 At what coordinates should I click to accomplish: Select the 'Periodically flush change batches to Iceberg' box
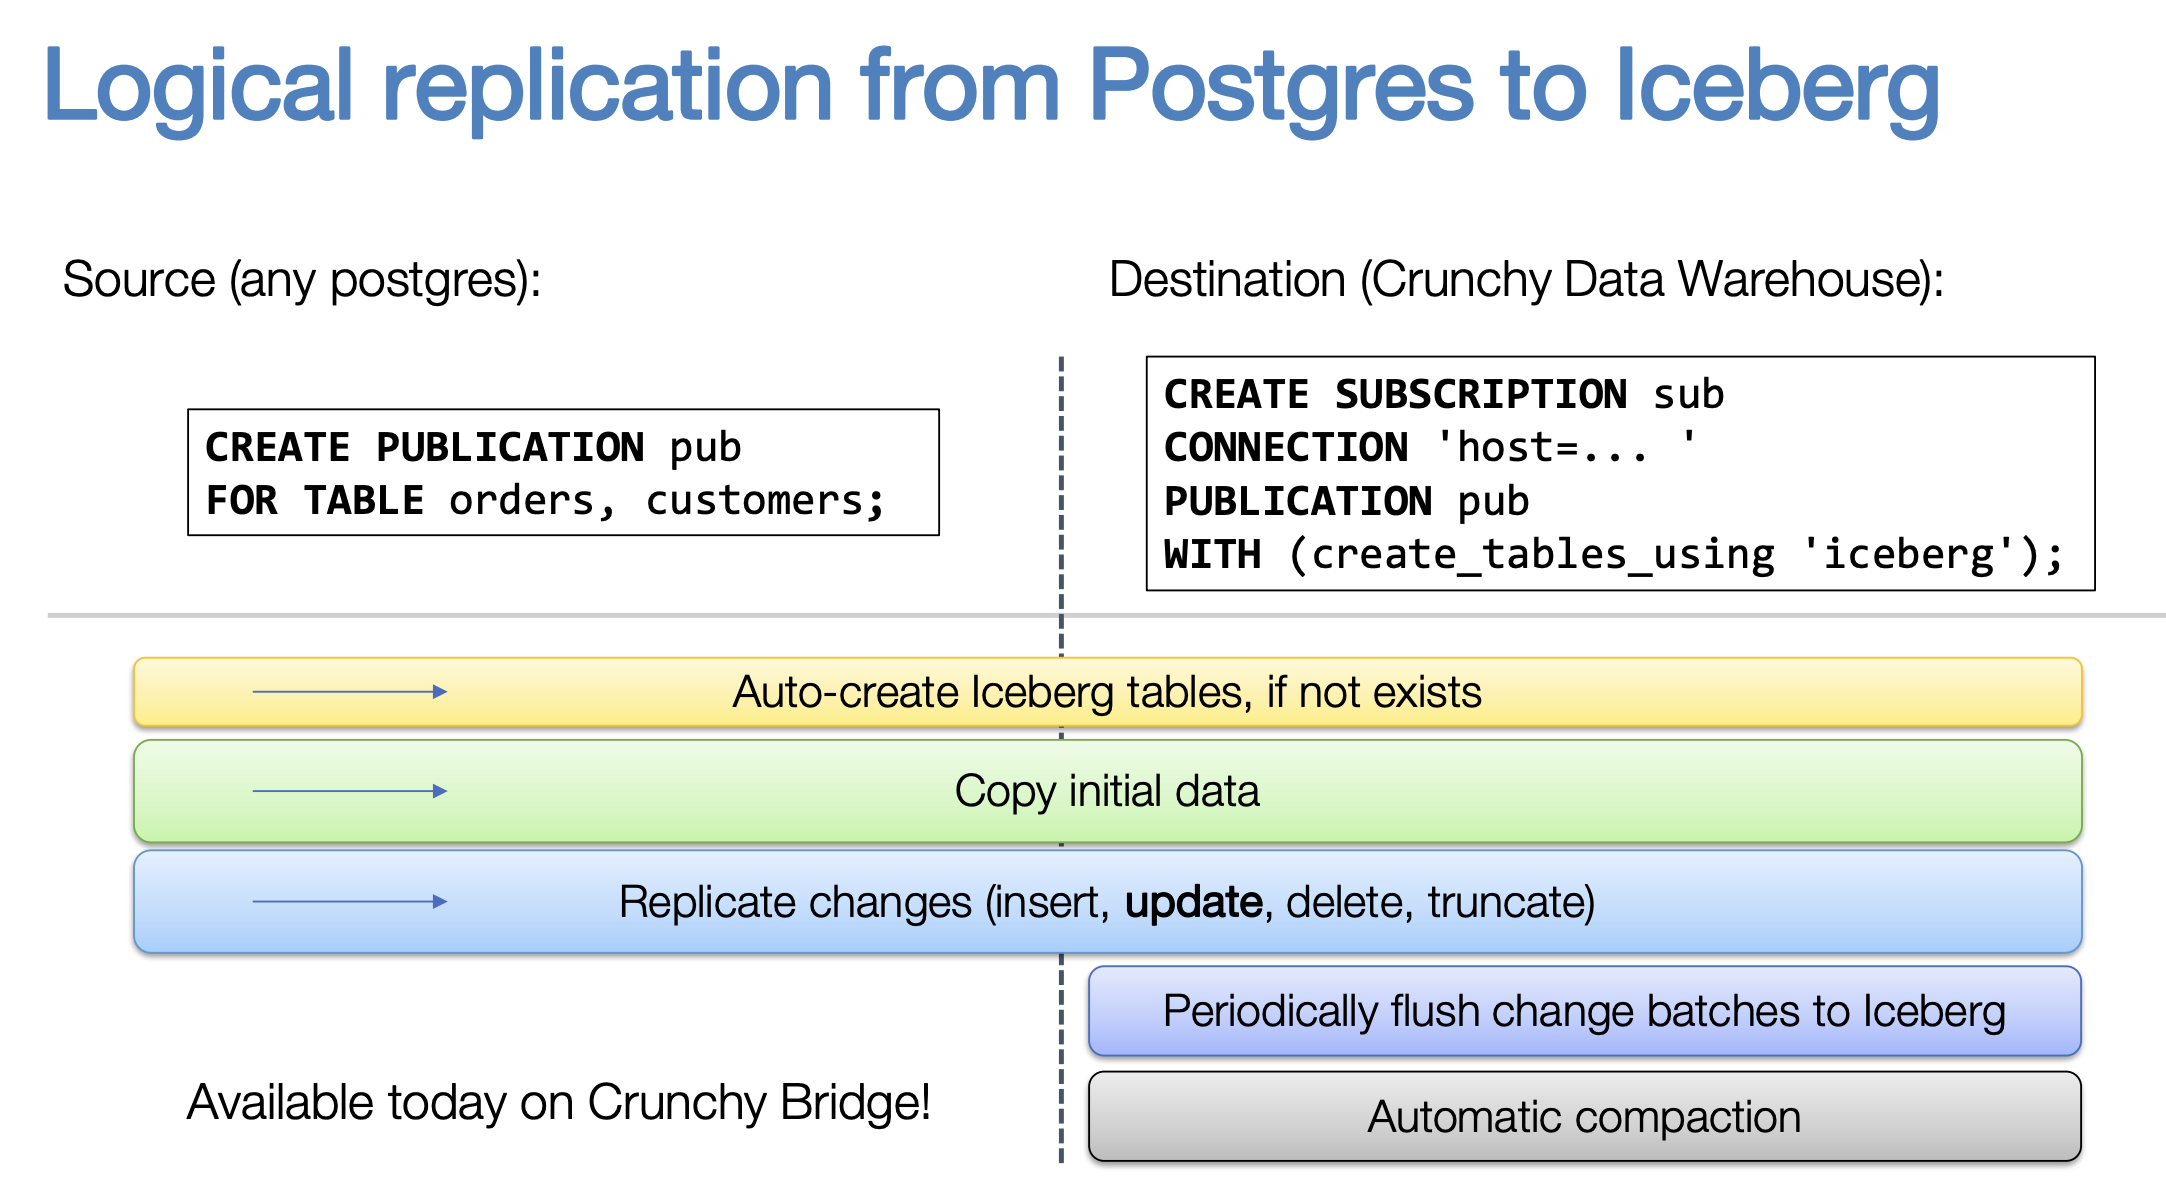pyautogui.click(x=1585, y=1011)
